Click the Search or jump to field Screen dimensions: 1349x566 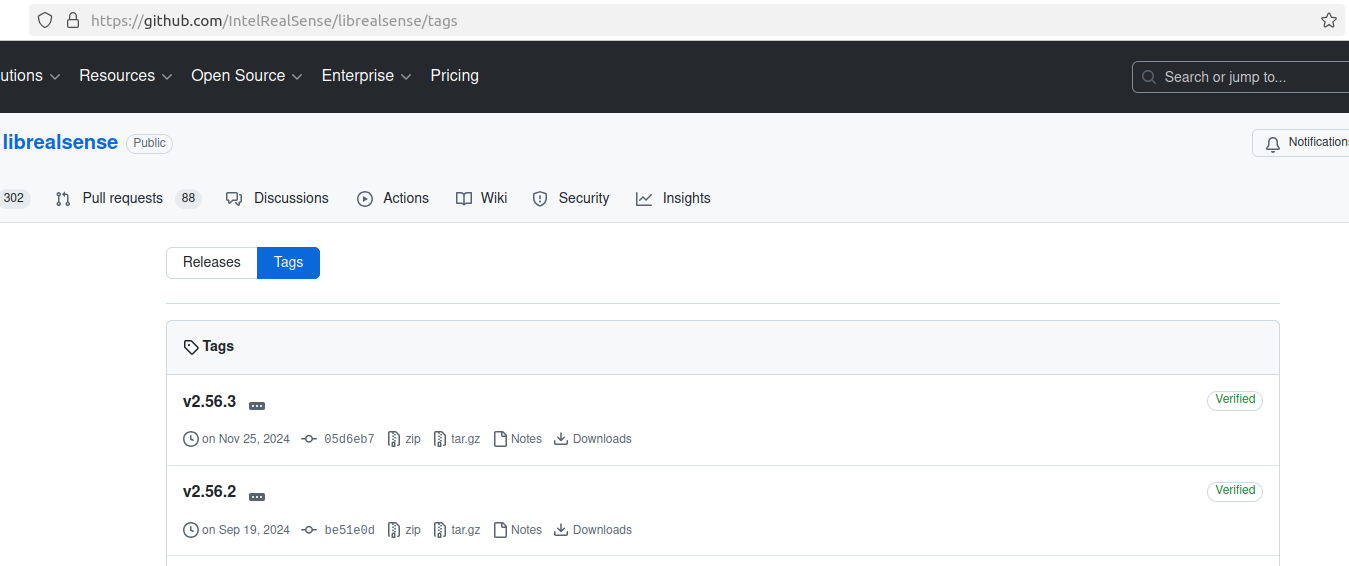tap(1241, 77)
